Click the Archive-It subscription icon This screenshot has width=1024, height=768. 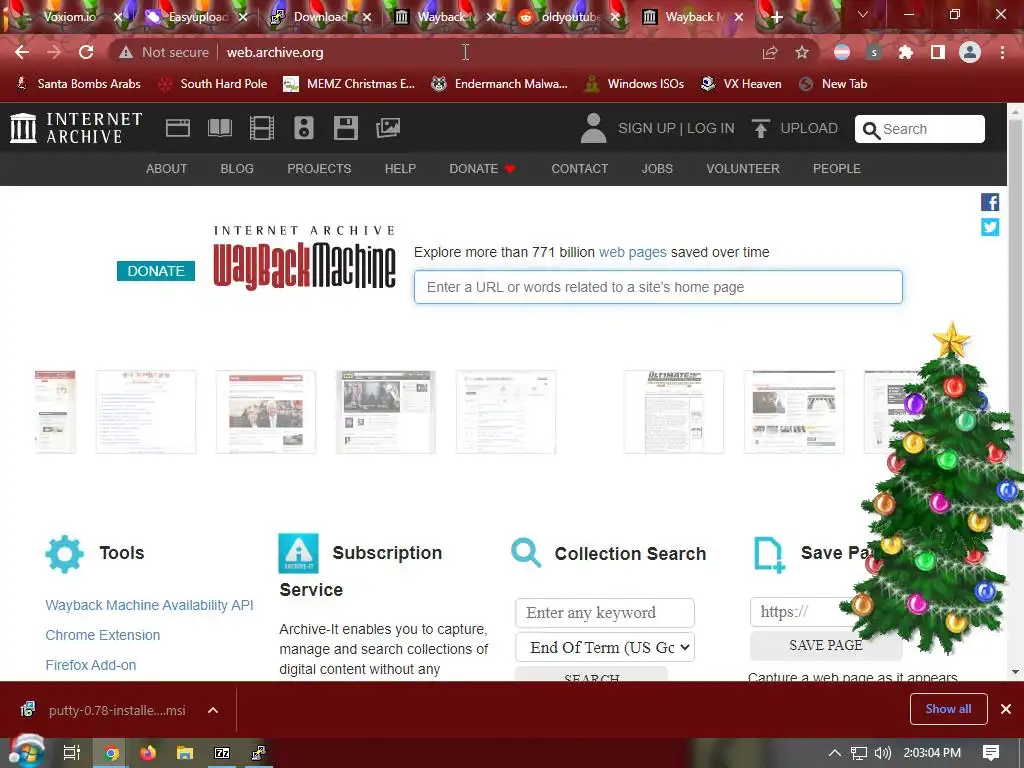pos(298,553)
